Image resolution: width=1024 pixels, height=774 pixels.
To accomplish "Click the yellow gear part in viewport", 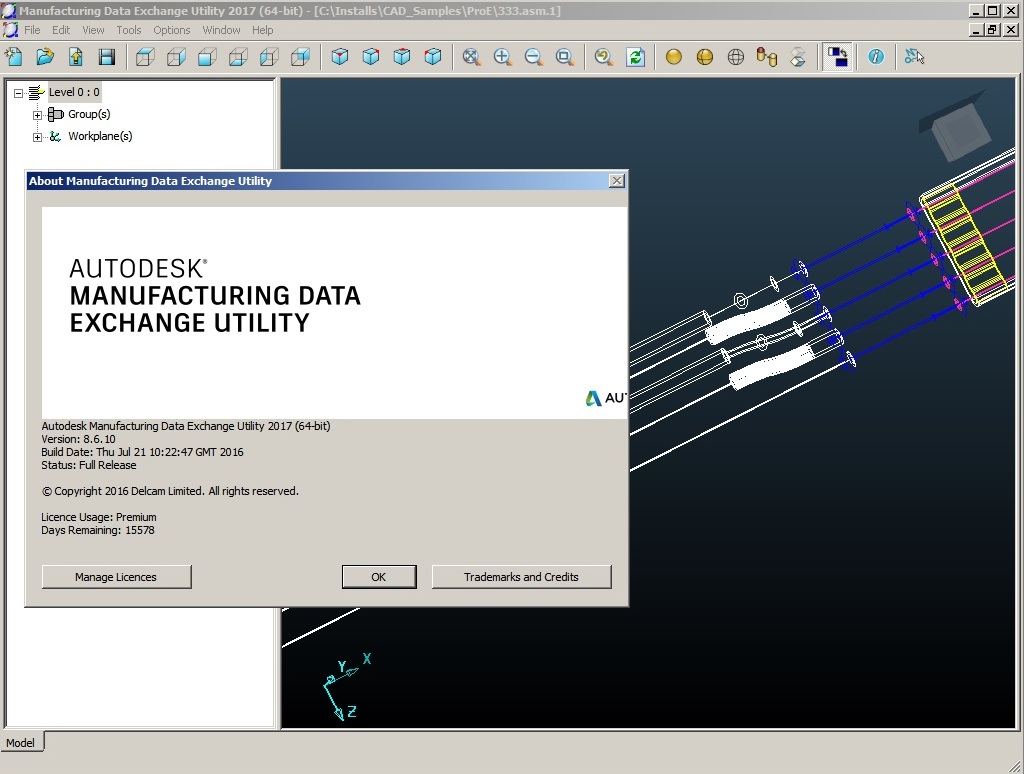I will click(x=965, y=242).
